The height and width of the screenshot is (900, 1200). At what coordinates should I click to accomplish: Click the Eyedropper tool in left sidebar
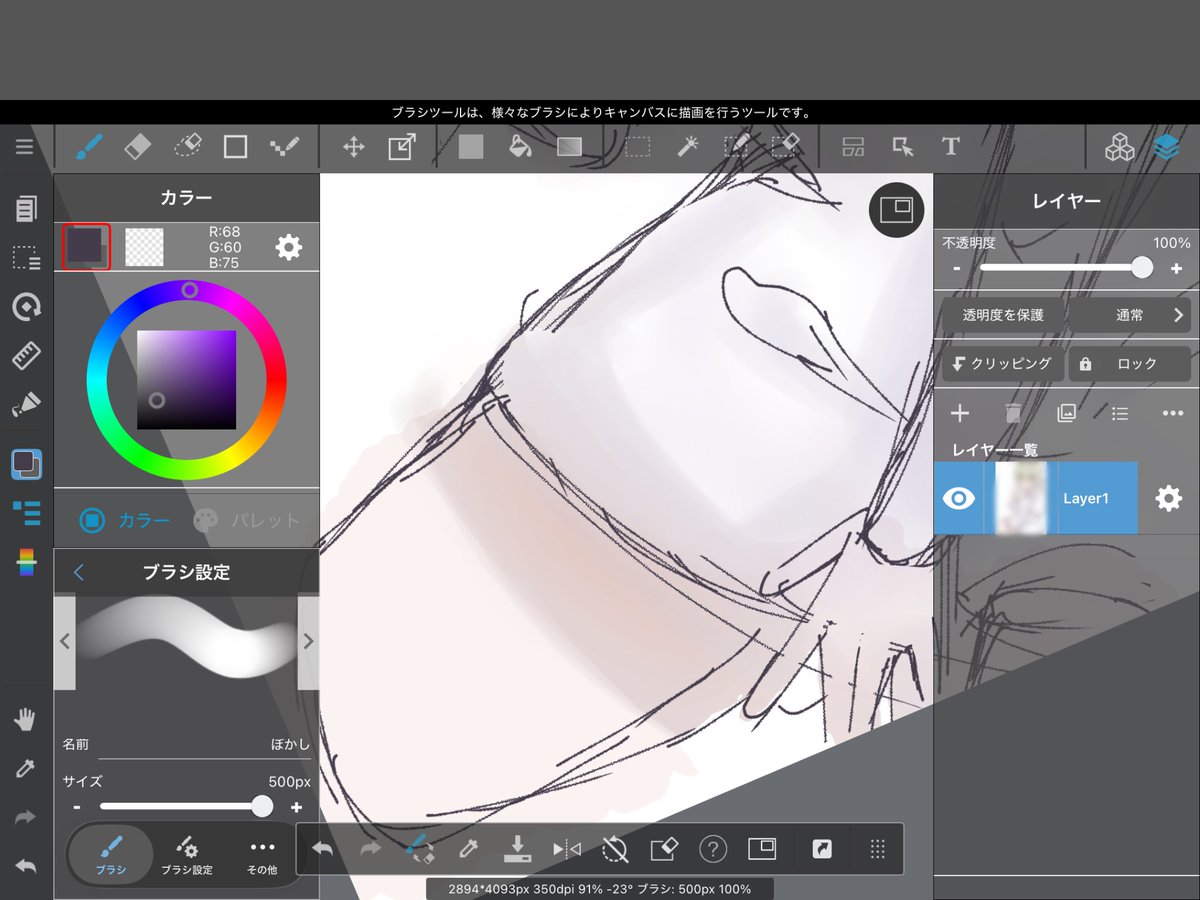pyautogui.click(x=25, y=768)
